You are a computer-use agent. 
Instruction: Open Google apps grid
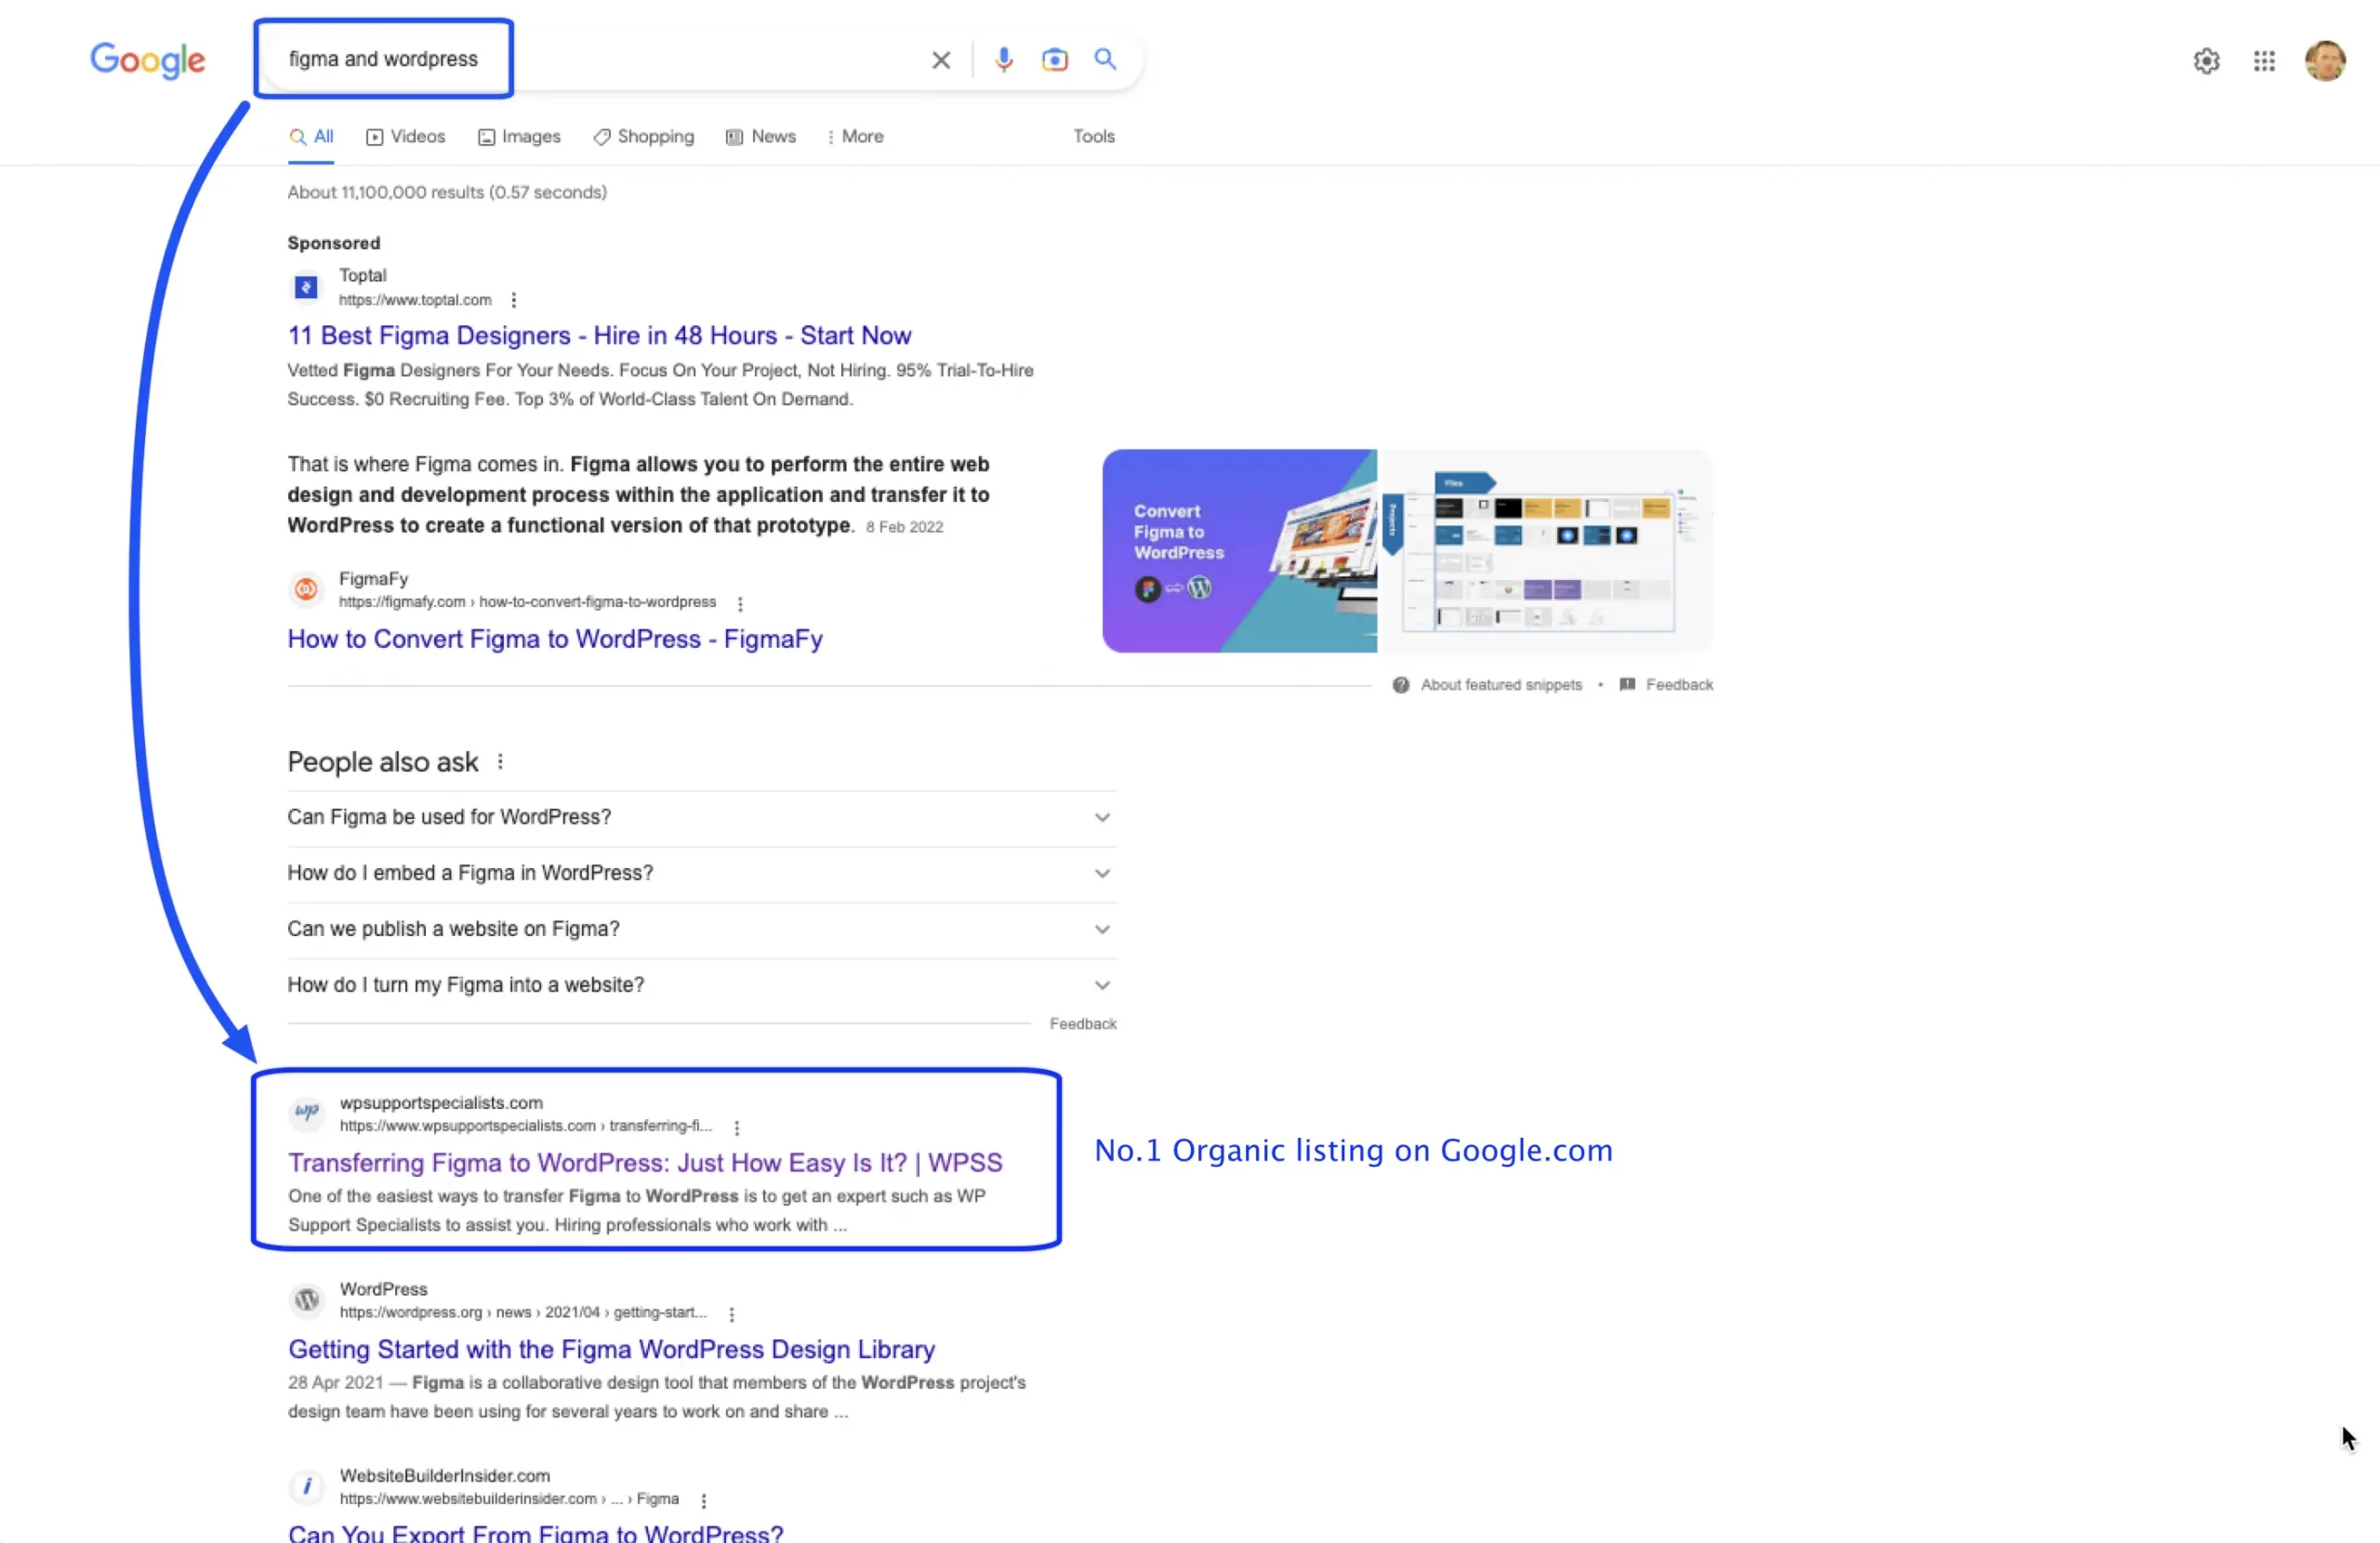tap(2264, 61)
